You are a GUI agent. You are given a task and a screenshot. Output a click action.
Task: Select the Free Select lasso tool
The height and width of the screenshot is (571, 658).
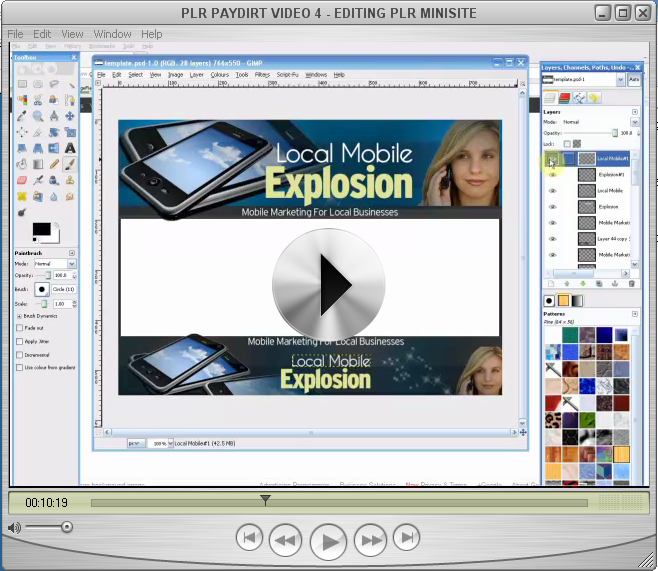[x=54, y=84]
